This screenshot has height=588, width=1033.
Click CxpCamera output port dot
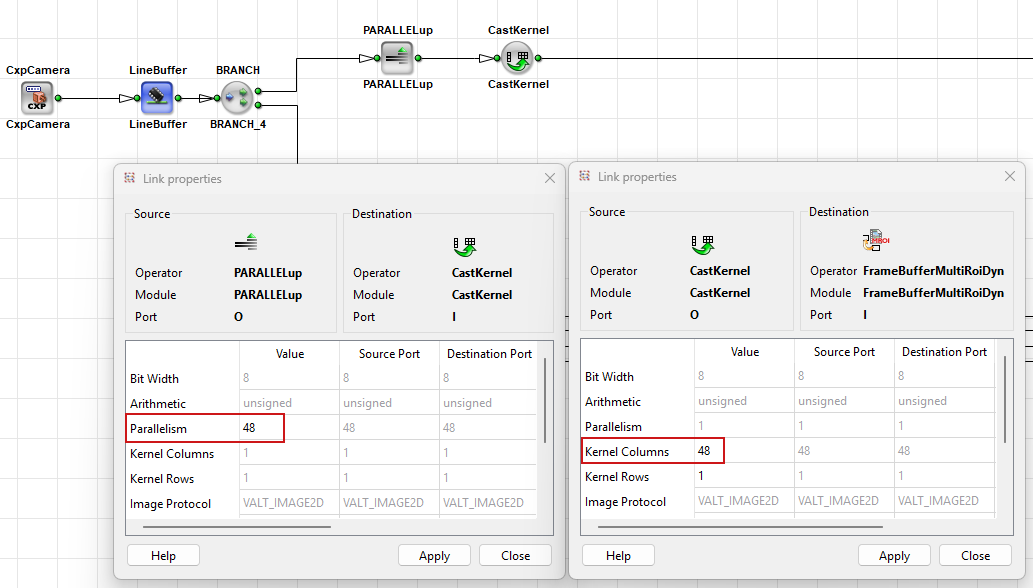(58, 98)
